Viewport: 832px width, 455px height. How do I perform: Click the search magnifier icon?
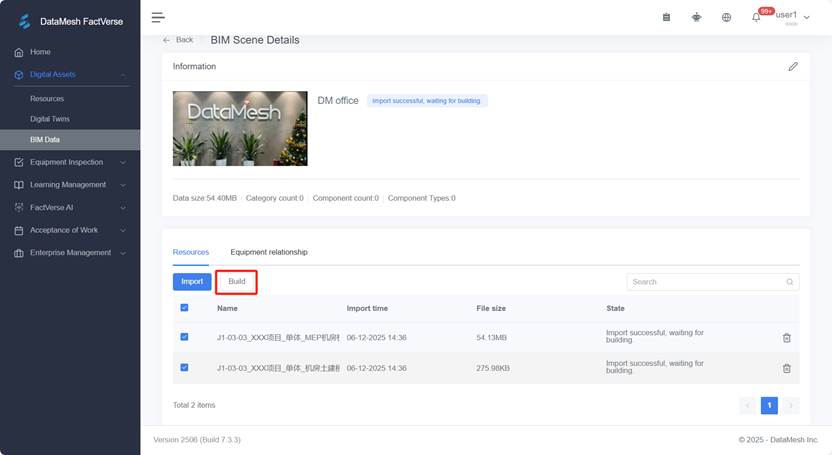(x=790, y=282)
